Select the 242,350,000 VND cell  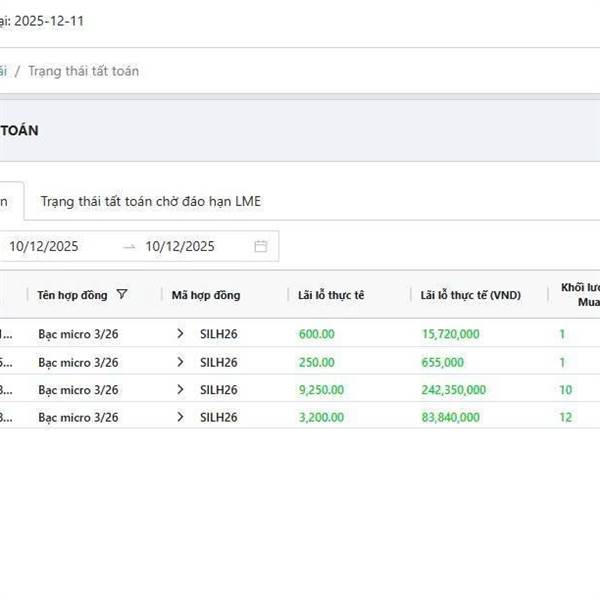click(454, 390)
